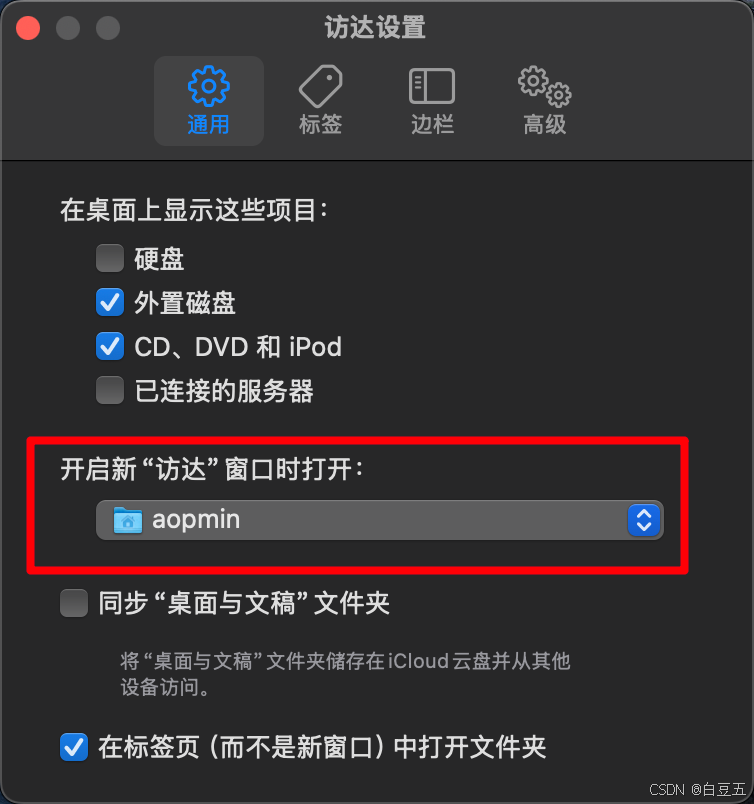Open the 边栏 sidebar icon
Image resolution: width=754 pixels, height=804 pixels.
(x=432, y=86)
